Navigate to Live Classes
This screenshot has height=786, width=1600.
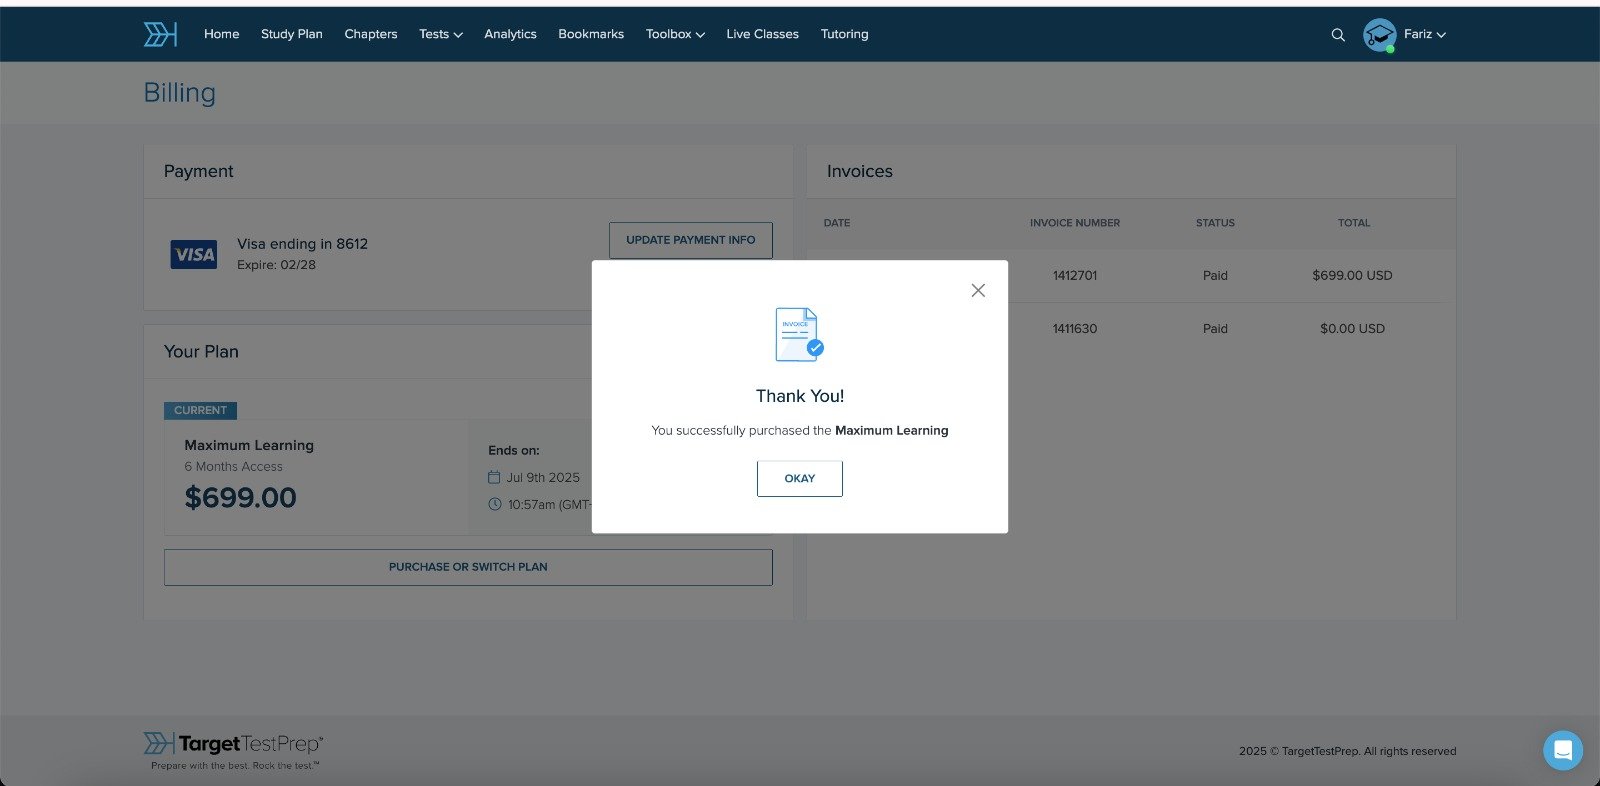coord(762,34)
